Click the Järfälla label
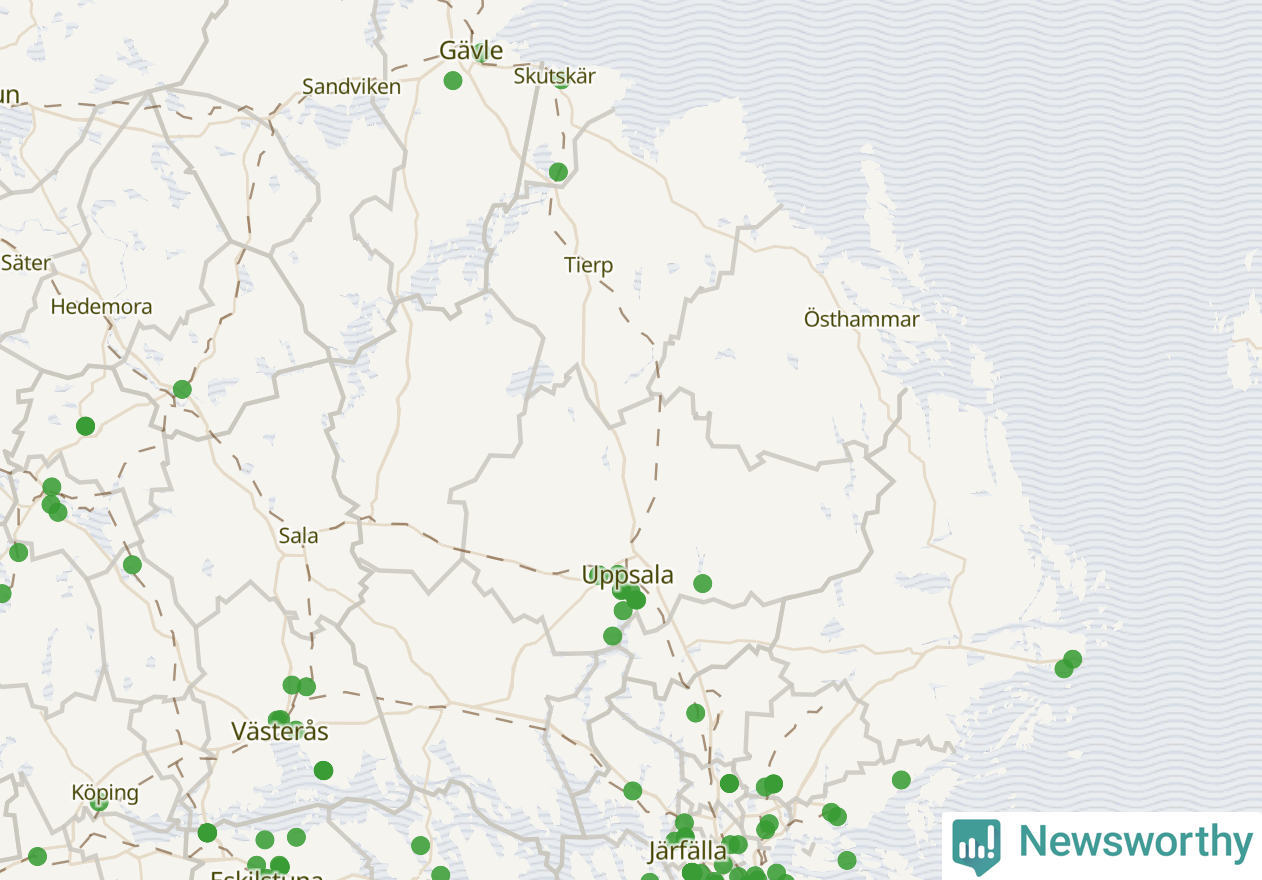Screen dimensions: 1262x880 tap(688, 851)
